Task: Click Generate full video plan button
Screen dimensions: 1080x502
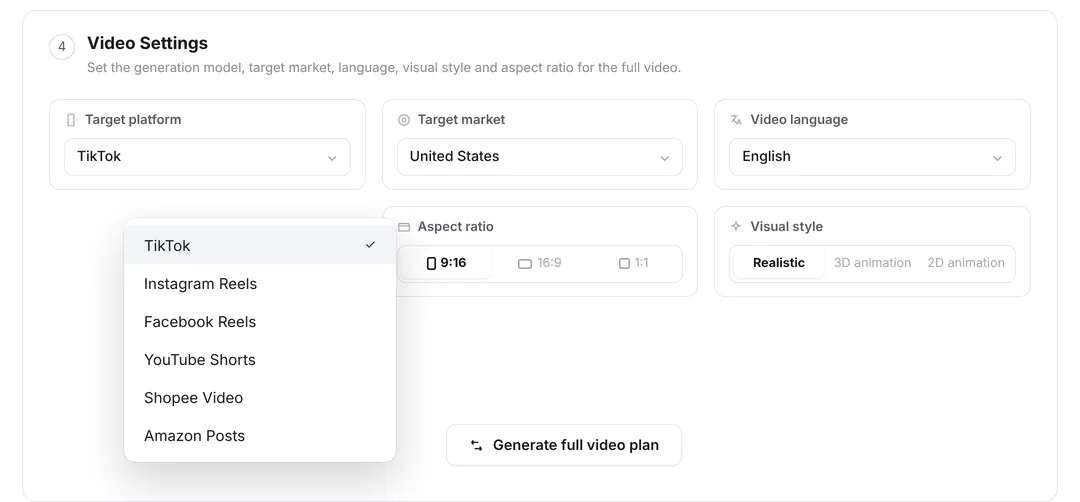Action: tap(563, 445)
